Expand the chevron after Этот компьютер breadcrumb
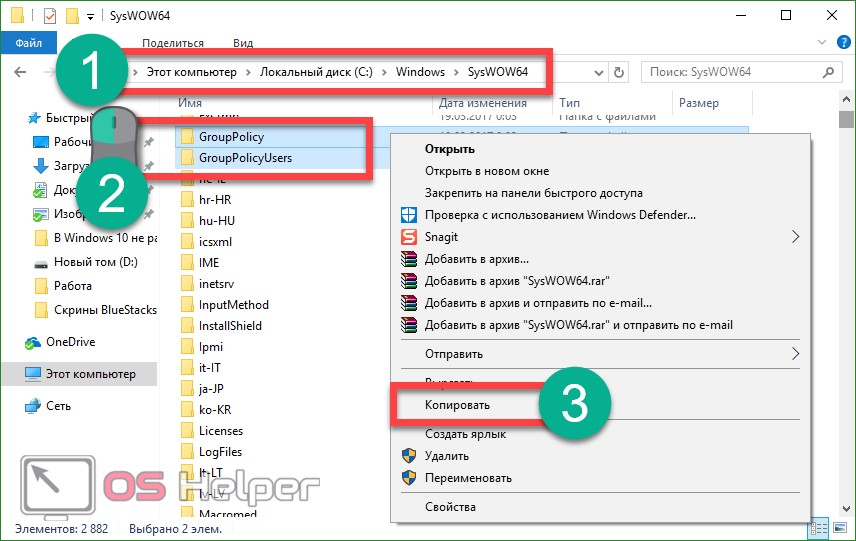Viewport: 856px width, 541px height. 248,73
